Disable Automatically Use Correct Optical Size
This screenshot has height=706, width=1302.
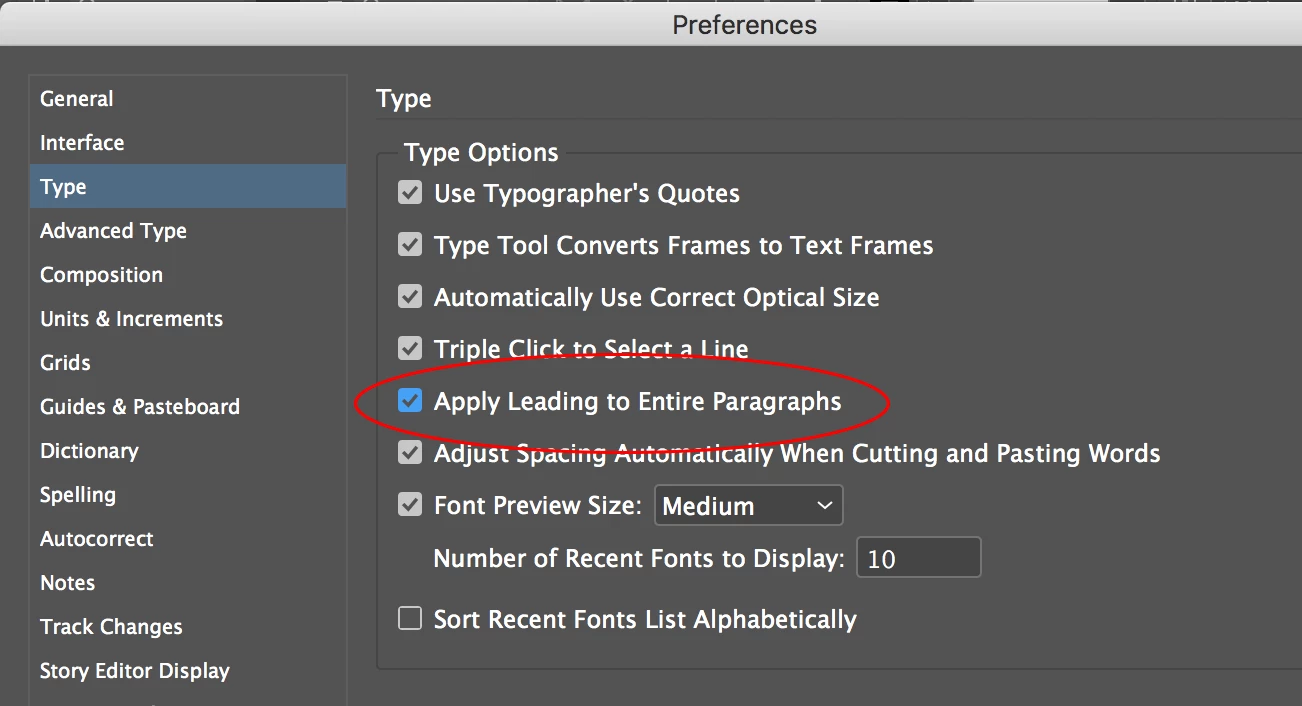pos(410,297)
